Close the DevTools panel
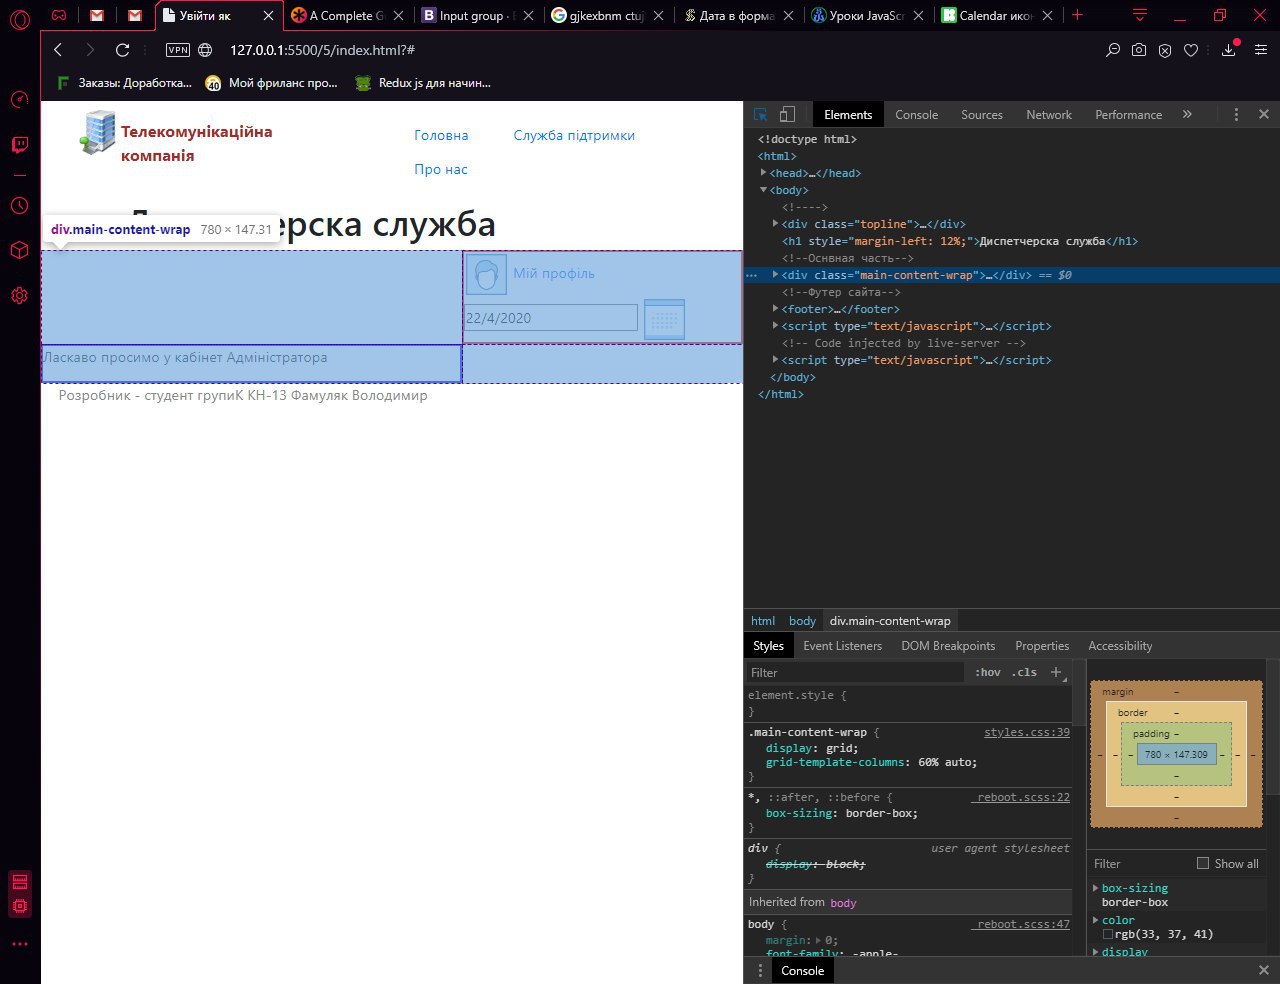Image resolution: width=1280 pixels, height=984 pixels. coord(1263,114)
